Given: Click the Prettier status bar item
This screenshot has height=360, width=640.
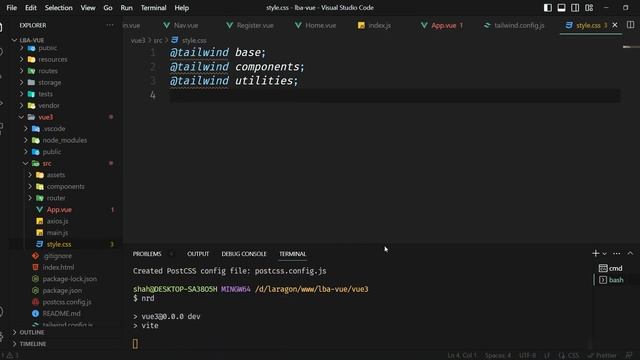Looking at the screenshot, I should coord(602,356).
